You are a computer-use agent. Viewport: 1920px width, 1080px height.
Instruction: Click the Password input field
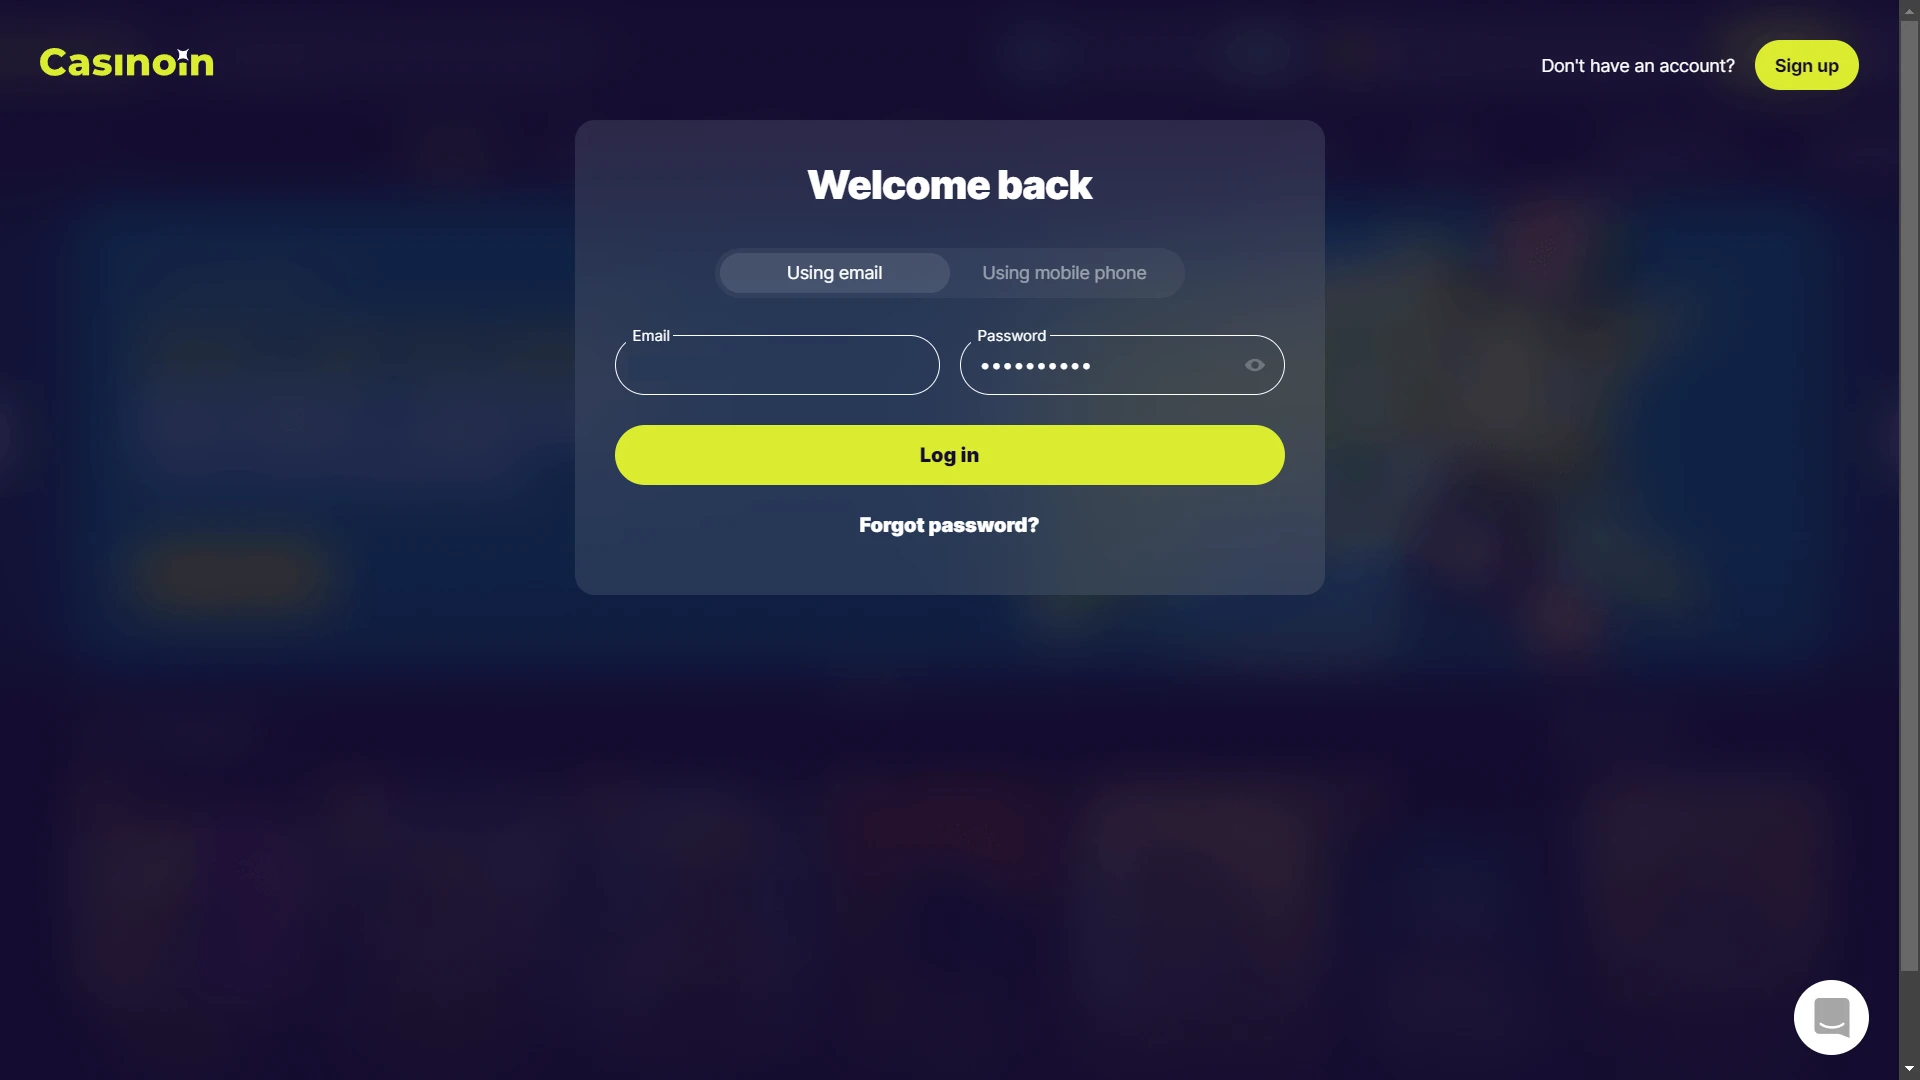point(1122,364)
